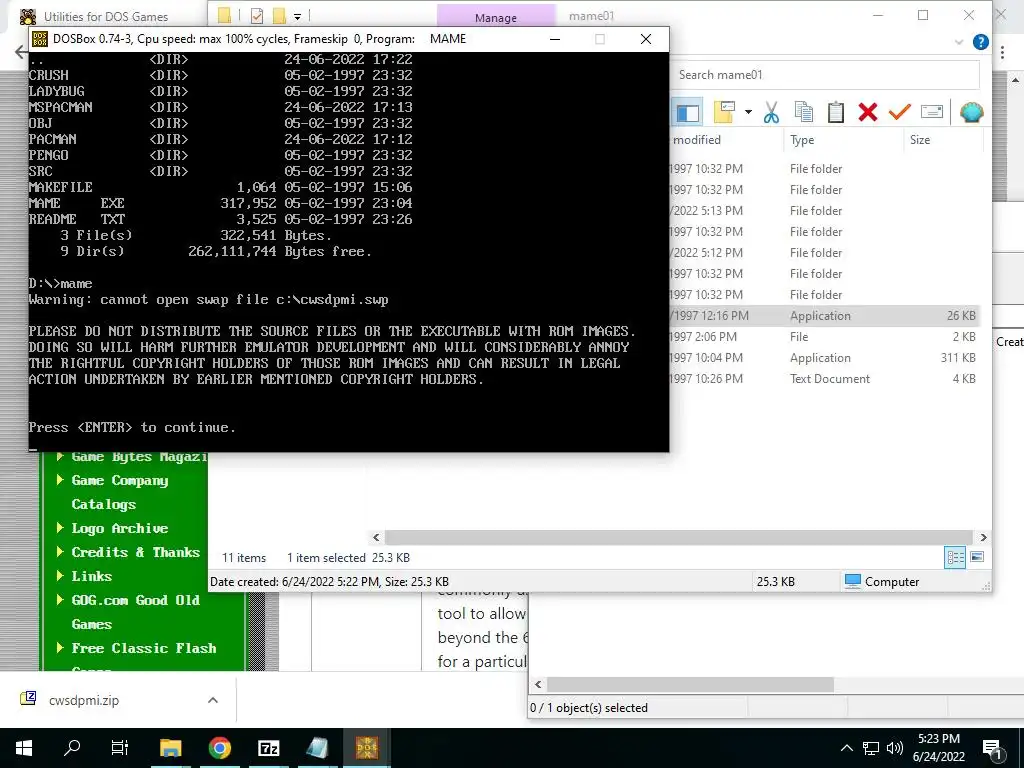This screenshot has width=1024, height=768.
Task: Open the Logo Archive link
Action: 120,528
